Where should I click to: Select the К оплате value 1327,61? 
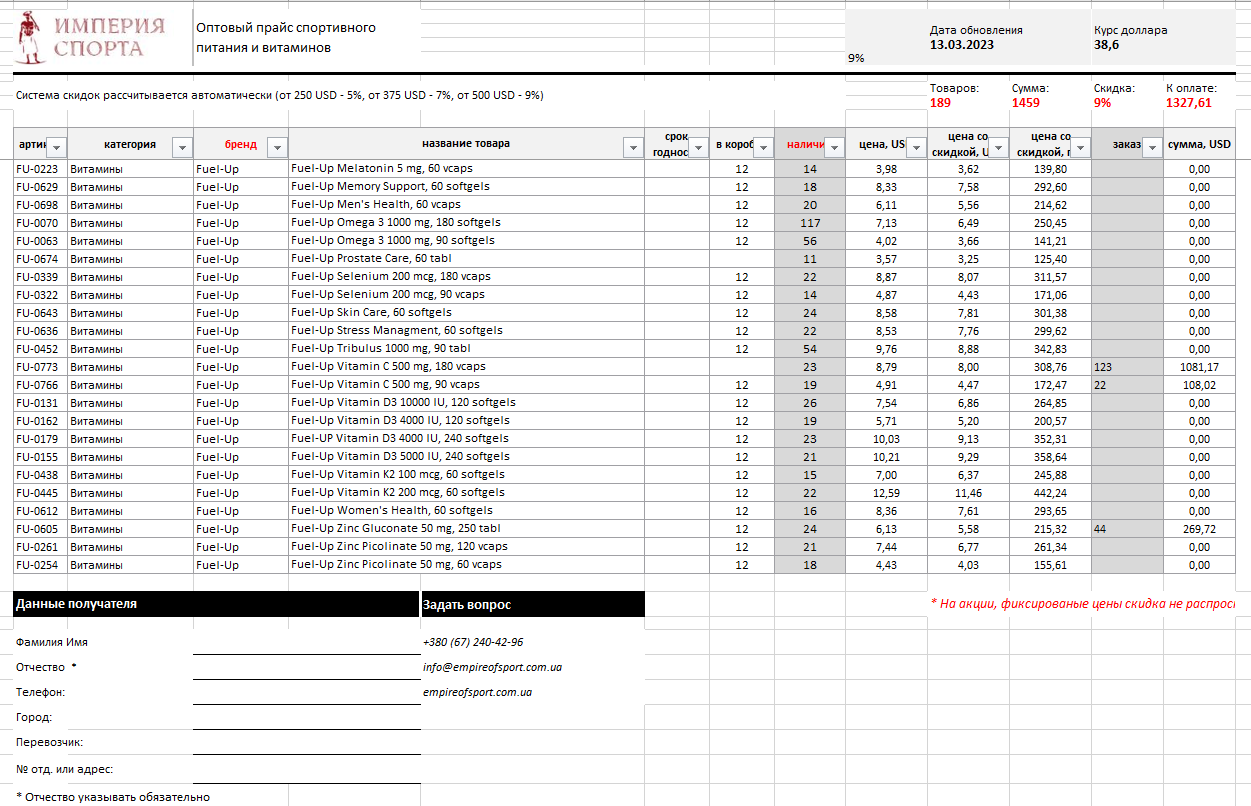(x=1189, y=103)
